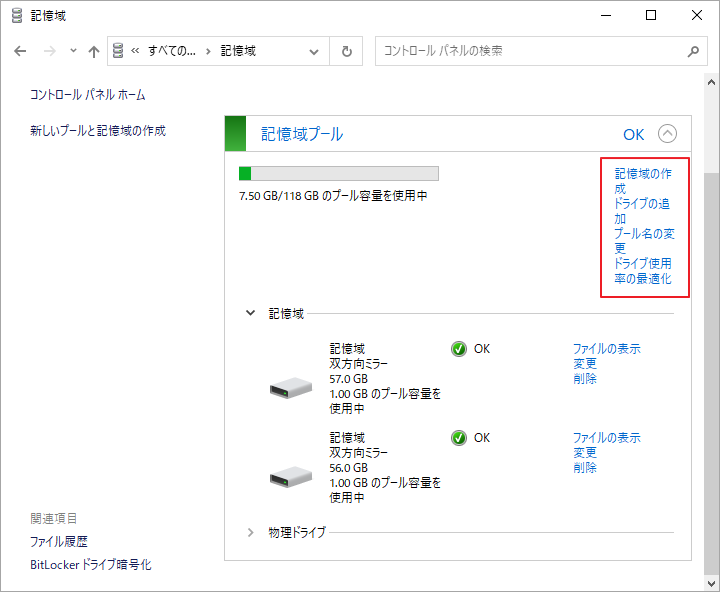Viewport: 720px width, 592px height.
Task: Click the refresh button in address bar
Action: pyautogui.click(x=346, y=51)
